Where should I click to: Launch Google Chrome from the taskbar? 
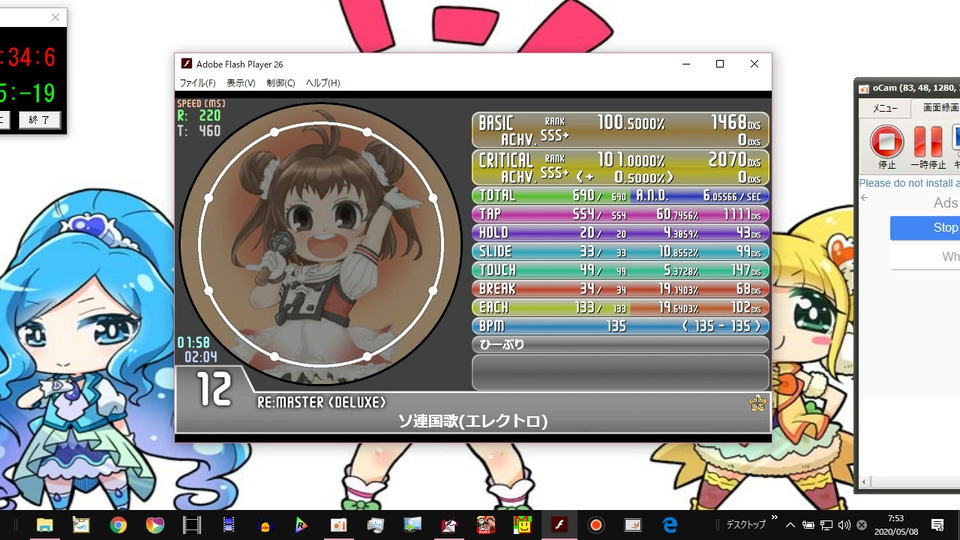(118, 525)
